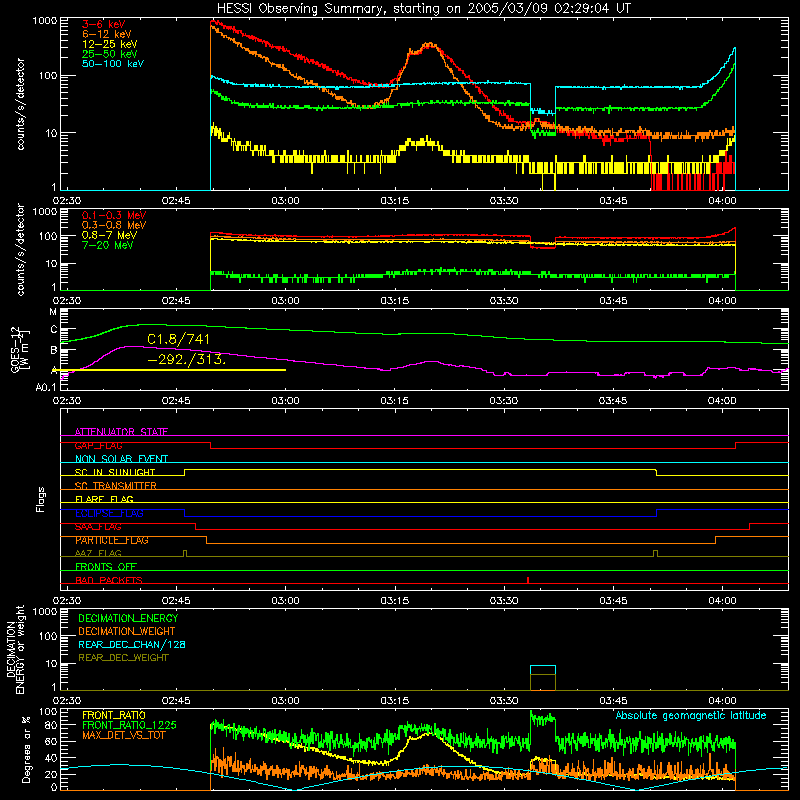The height and width of the screenshot is (800, 800).
Task: Select the SC_TRANSMITTER flag label
Action: [116, 486]
